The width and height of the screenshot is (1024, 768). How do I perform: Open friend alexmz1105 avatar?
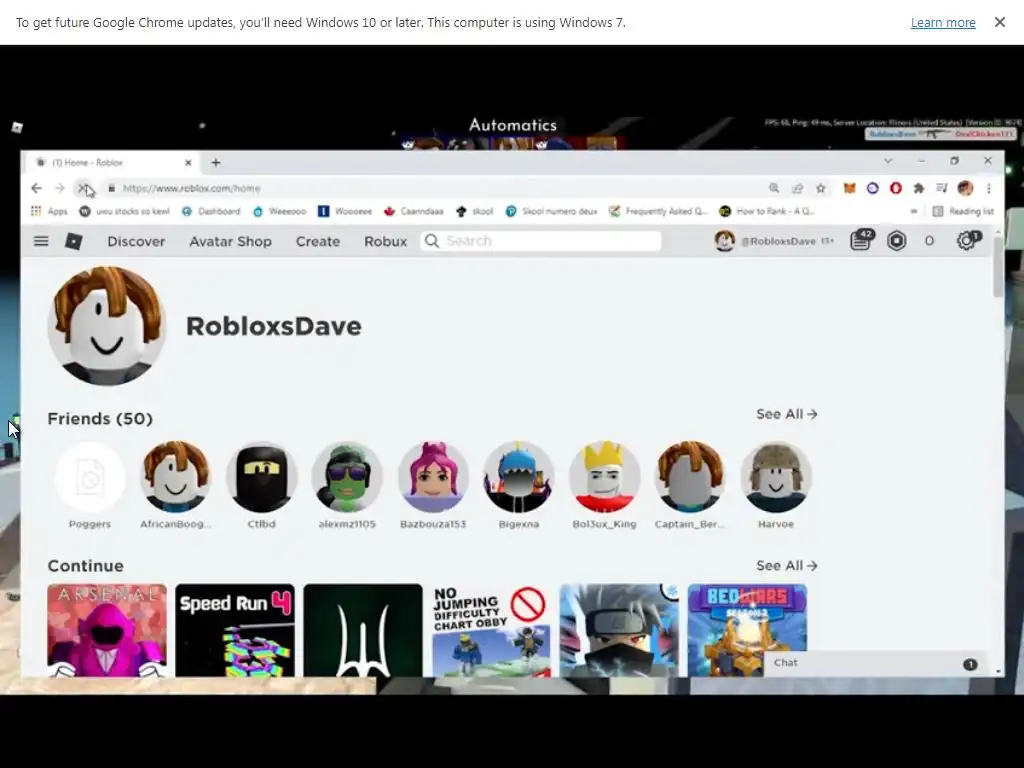coord(347,477)
